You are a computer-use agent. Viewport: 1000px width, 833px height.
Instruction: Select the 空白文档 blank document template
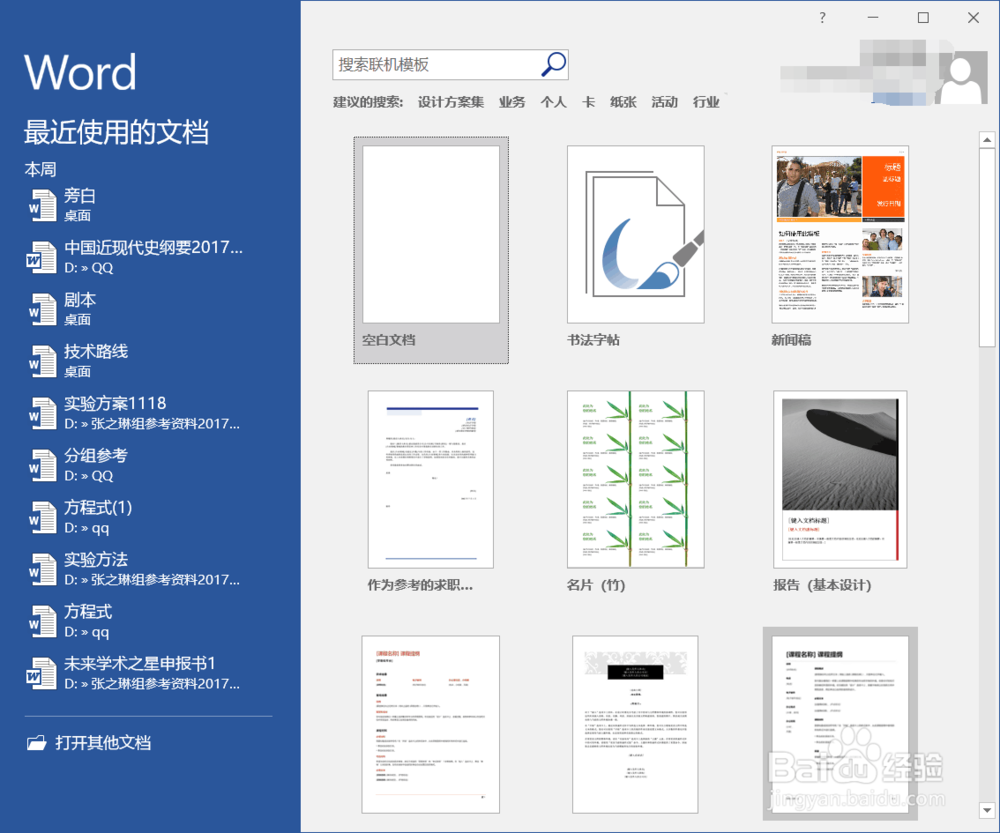coord(431,250)
